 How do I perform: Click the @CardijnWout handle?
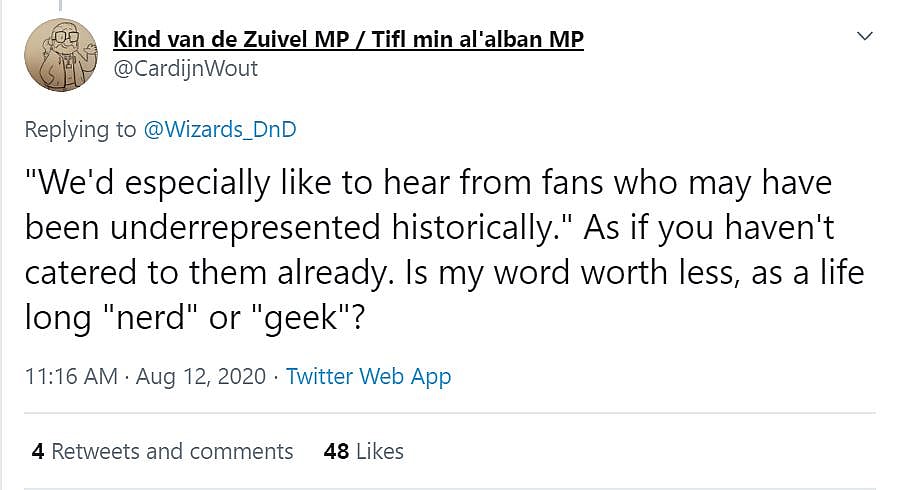click(x=185, y=68)
